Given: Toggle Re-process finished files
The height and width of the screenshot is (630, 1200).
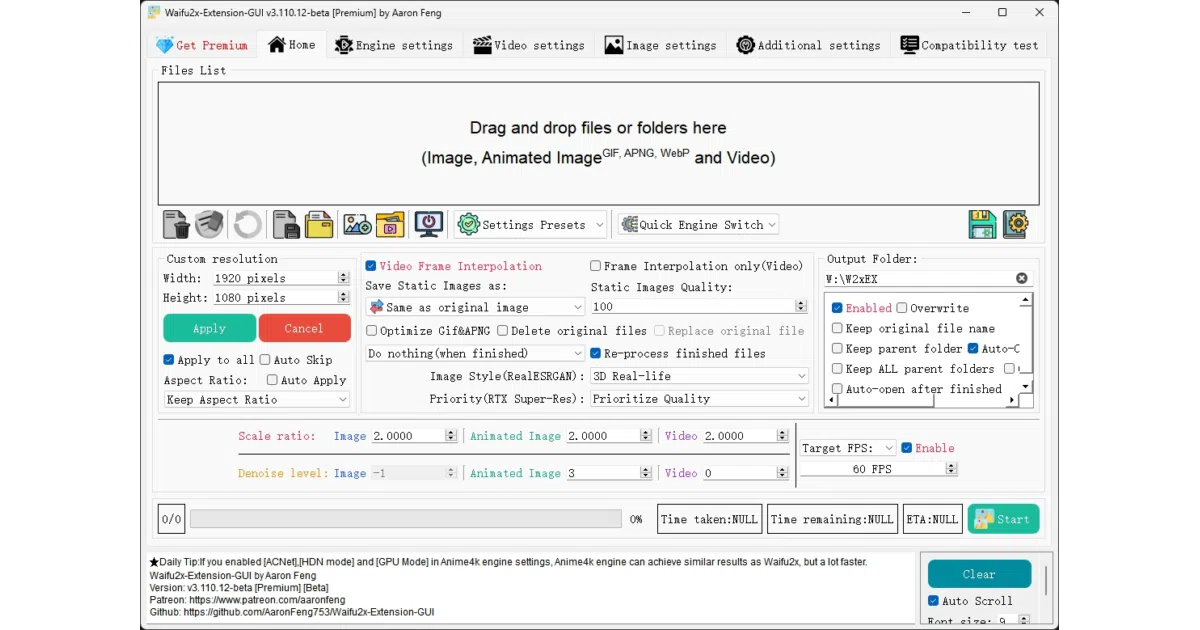Looking at the screenshot, I should point(595,354).
